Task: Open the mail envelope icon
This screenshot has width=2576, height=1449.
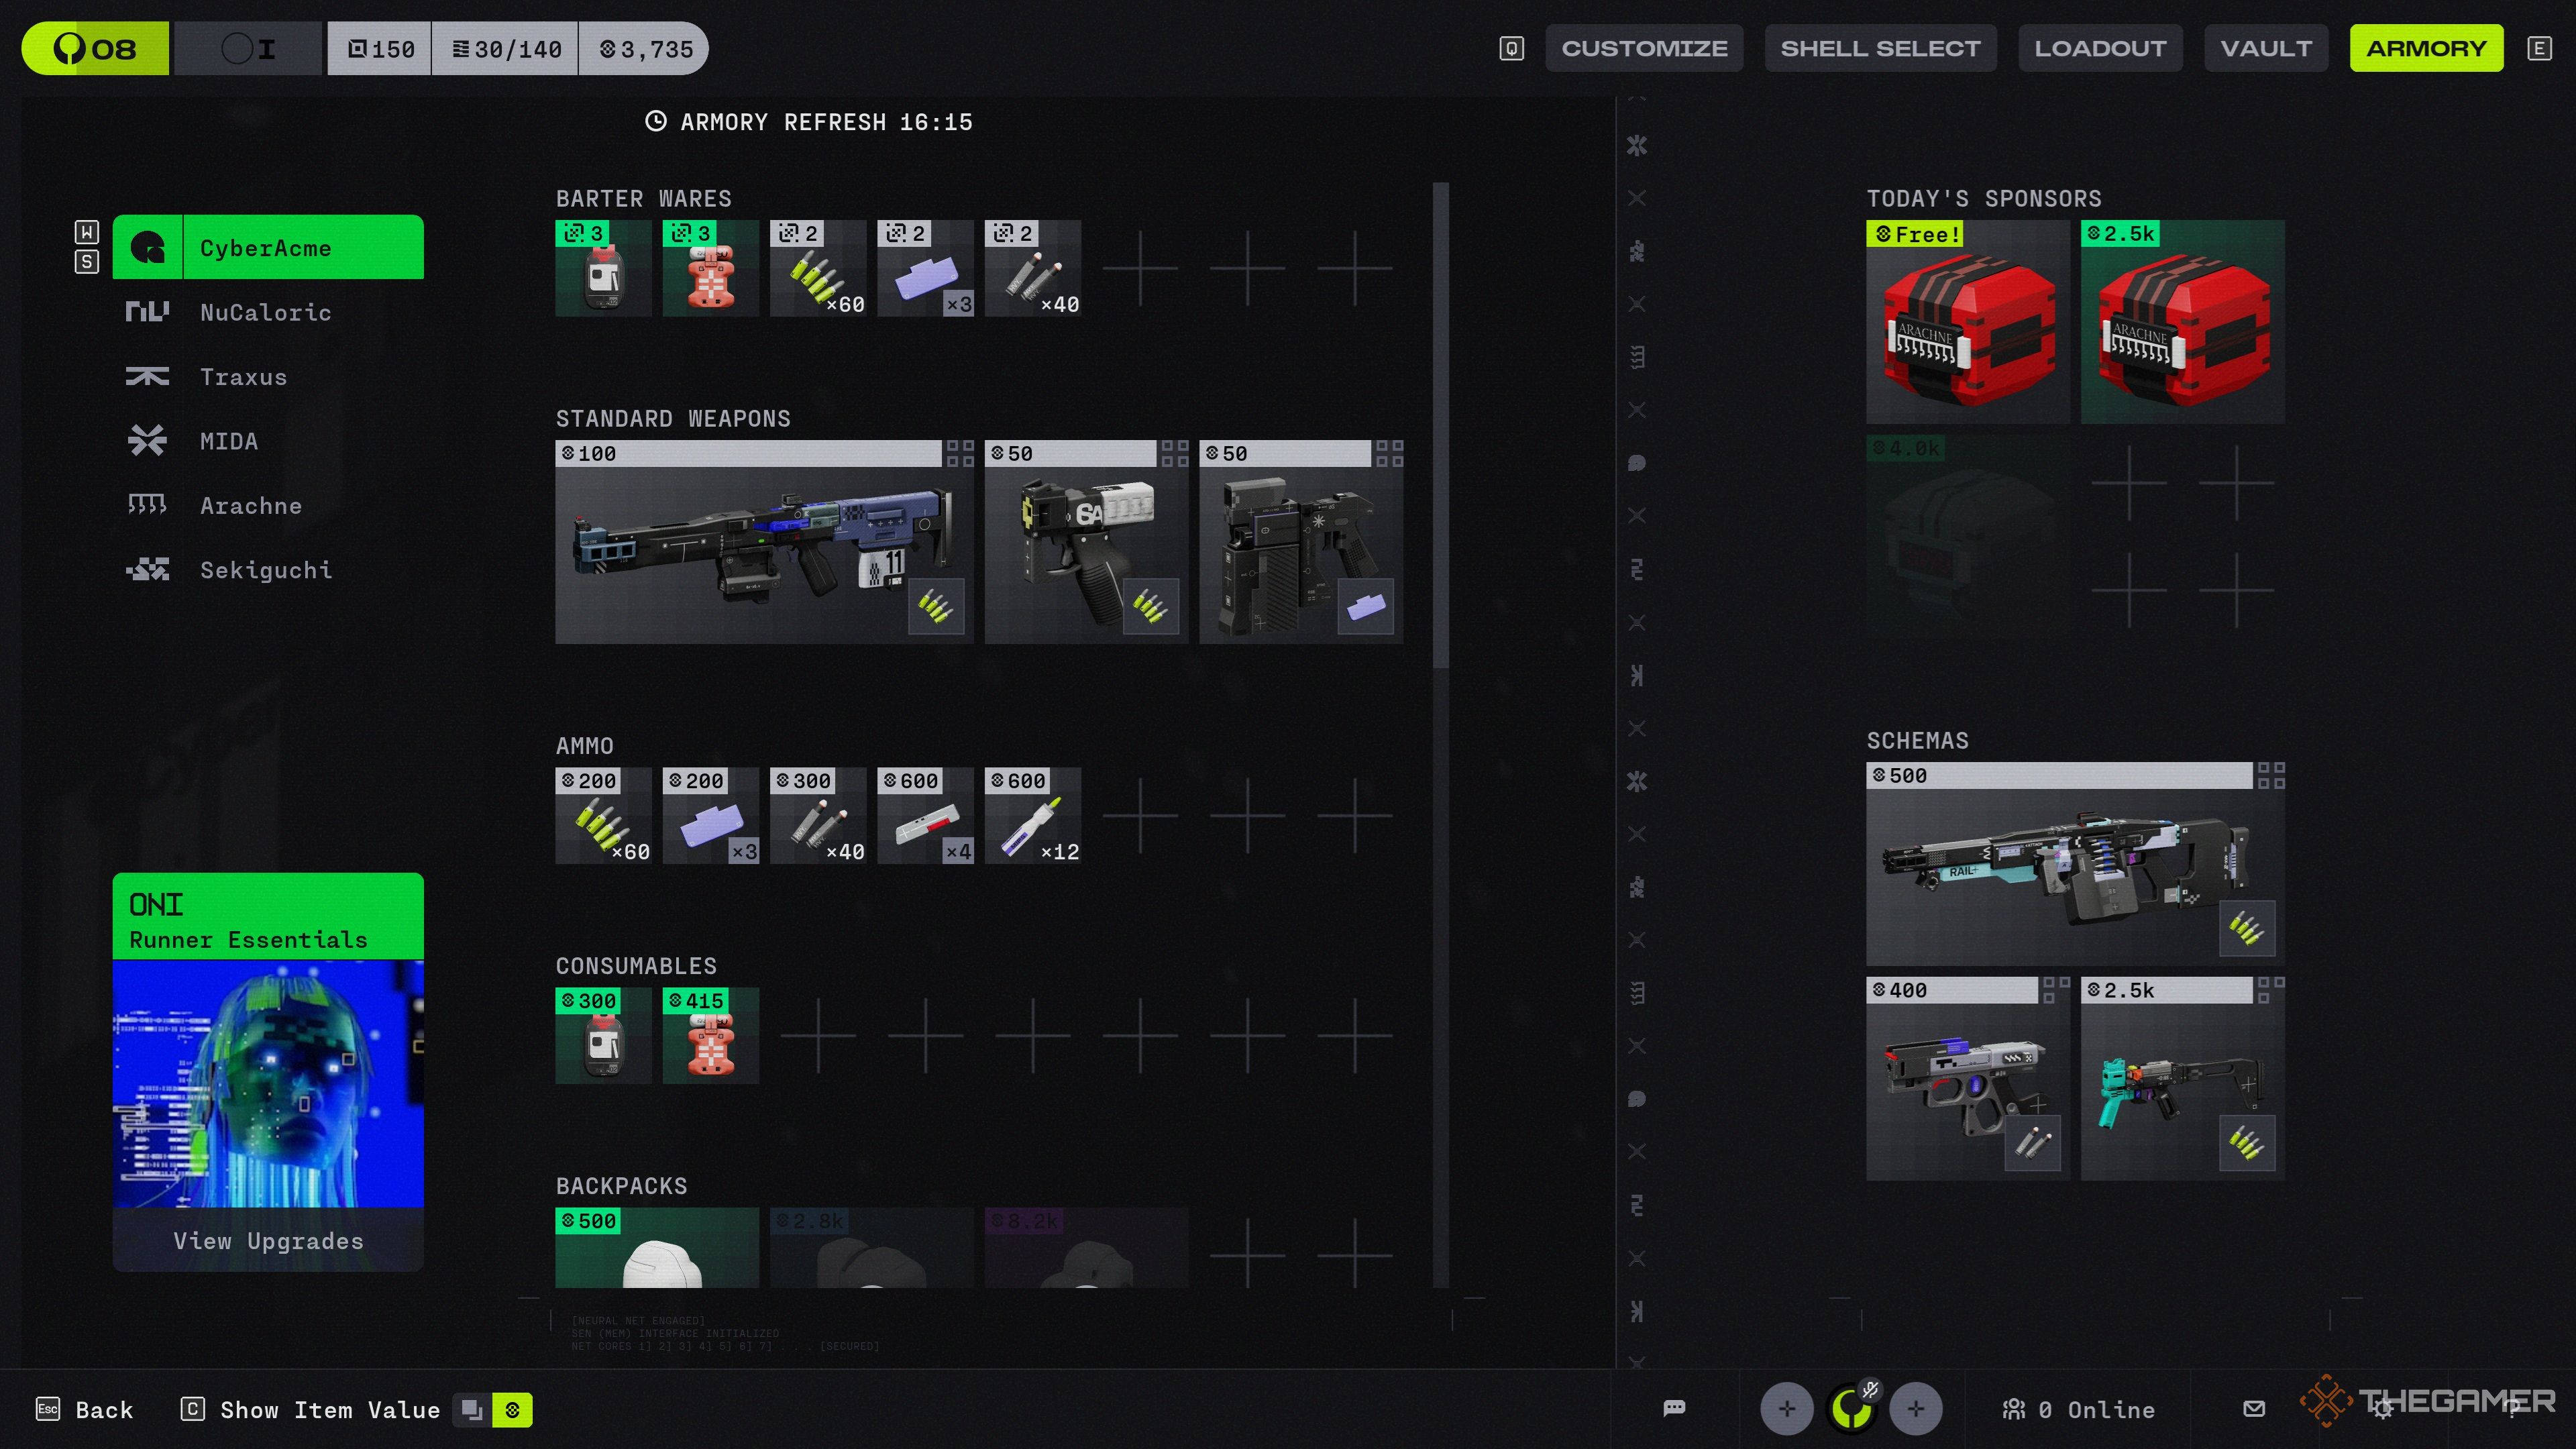Action: click(x=2254, y=1409)
